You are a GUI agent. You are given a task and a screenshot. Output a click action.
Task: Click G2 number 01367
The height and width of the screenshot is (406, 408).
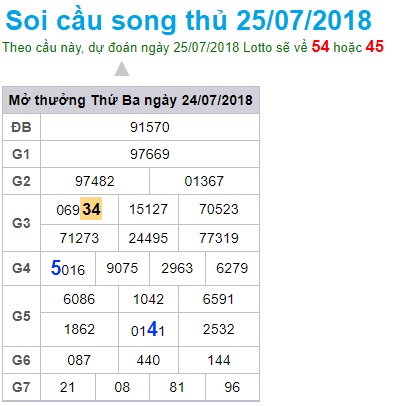[x=204, y=181]
